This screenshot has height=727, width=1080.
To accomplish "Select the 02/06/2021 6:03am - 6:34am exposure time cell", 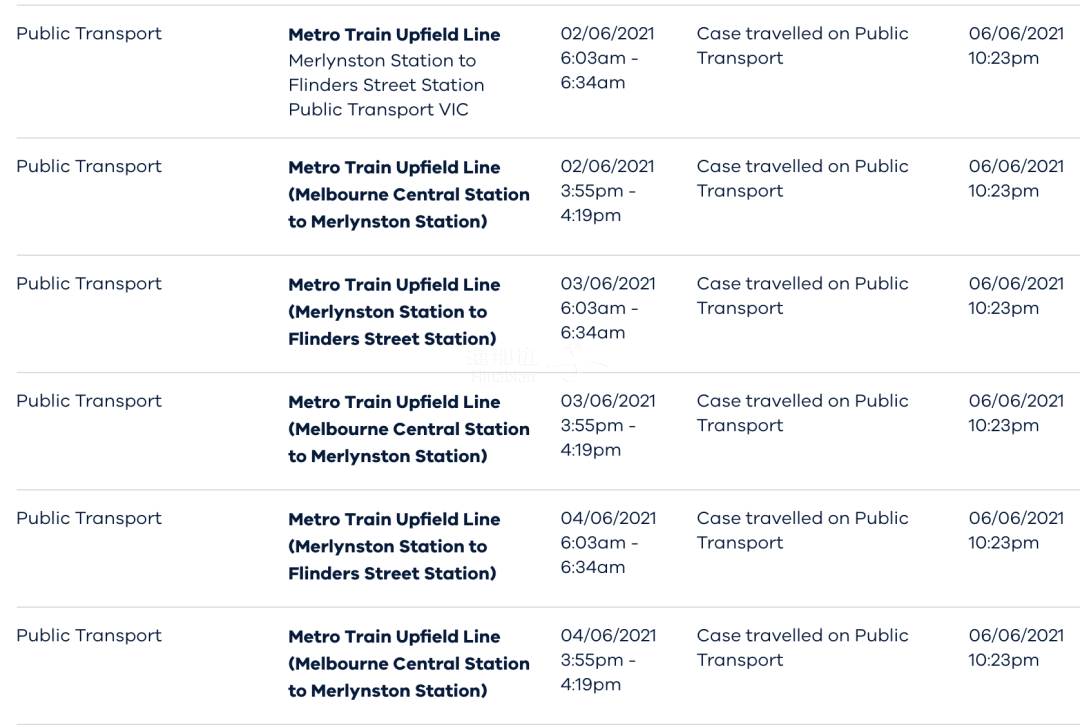I will tap(607, 58).
